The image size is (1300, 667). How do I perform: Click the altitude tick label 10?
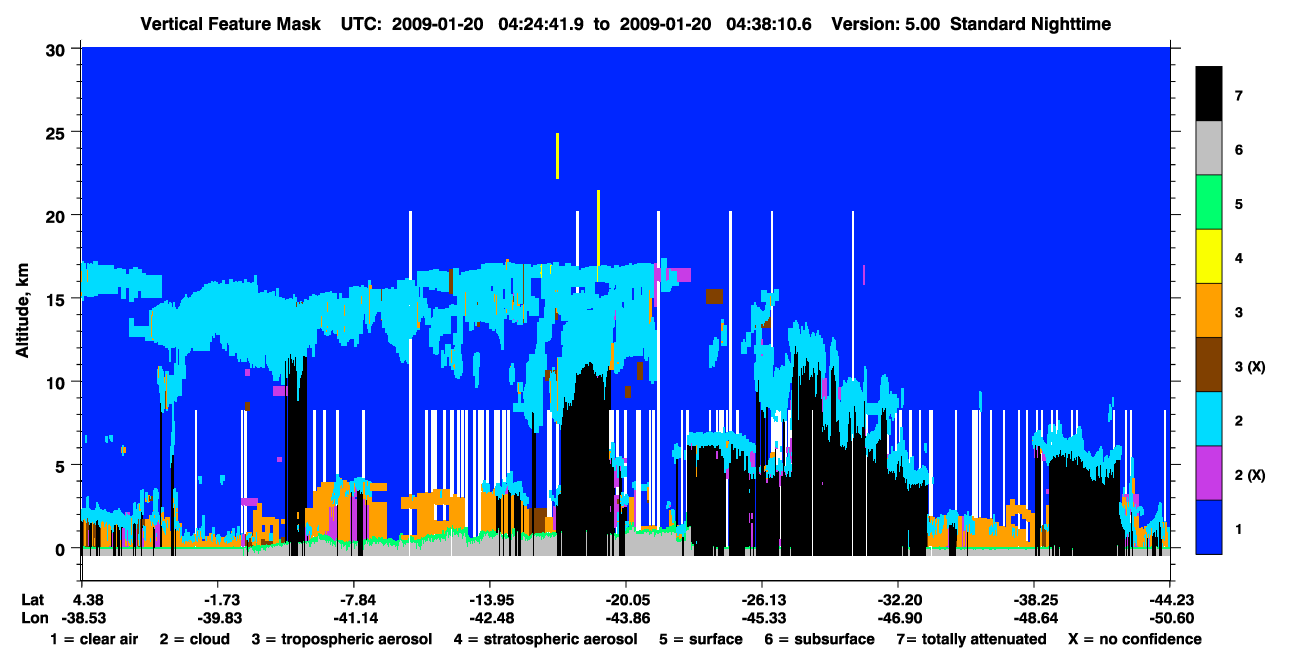coord(58,382)
